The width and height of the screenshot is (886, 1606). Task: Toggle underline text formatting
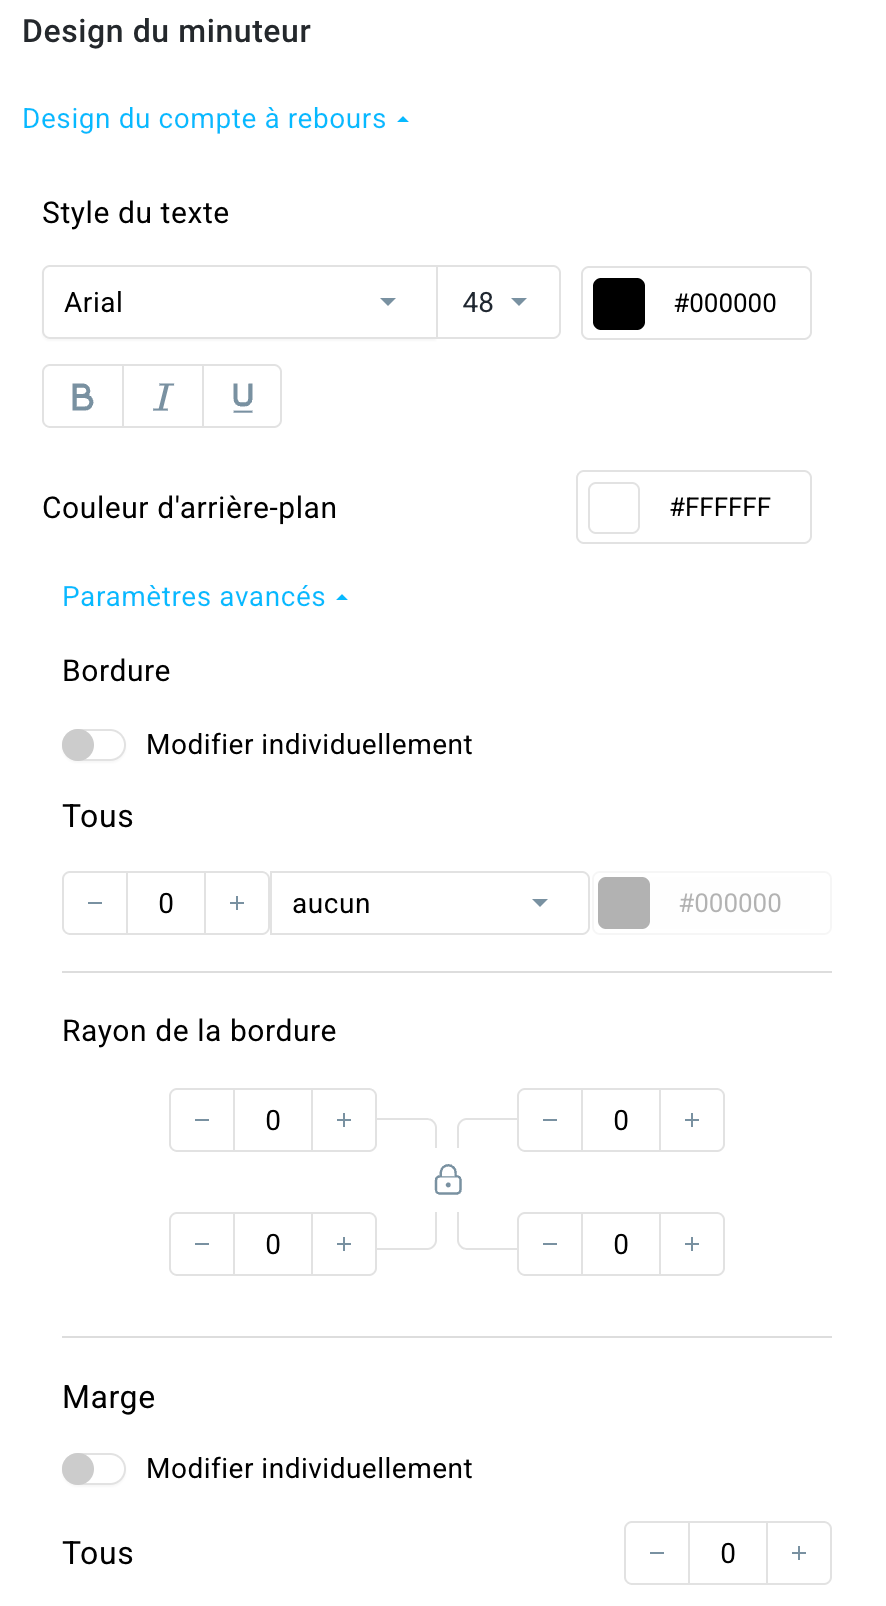pyautogui.click(x=242, y=397)
